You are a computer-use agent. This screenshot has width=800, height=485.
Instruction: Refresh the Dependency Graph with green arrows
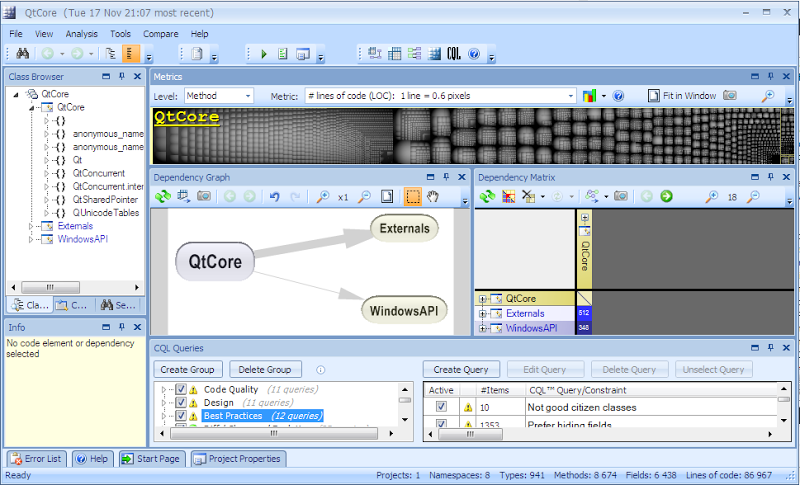coord(163,196)
